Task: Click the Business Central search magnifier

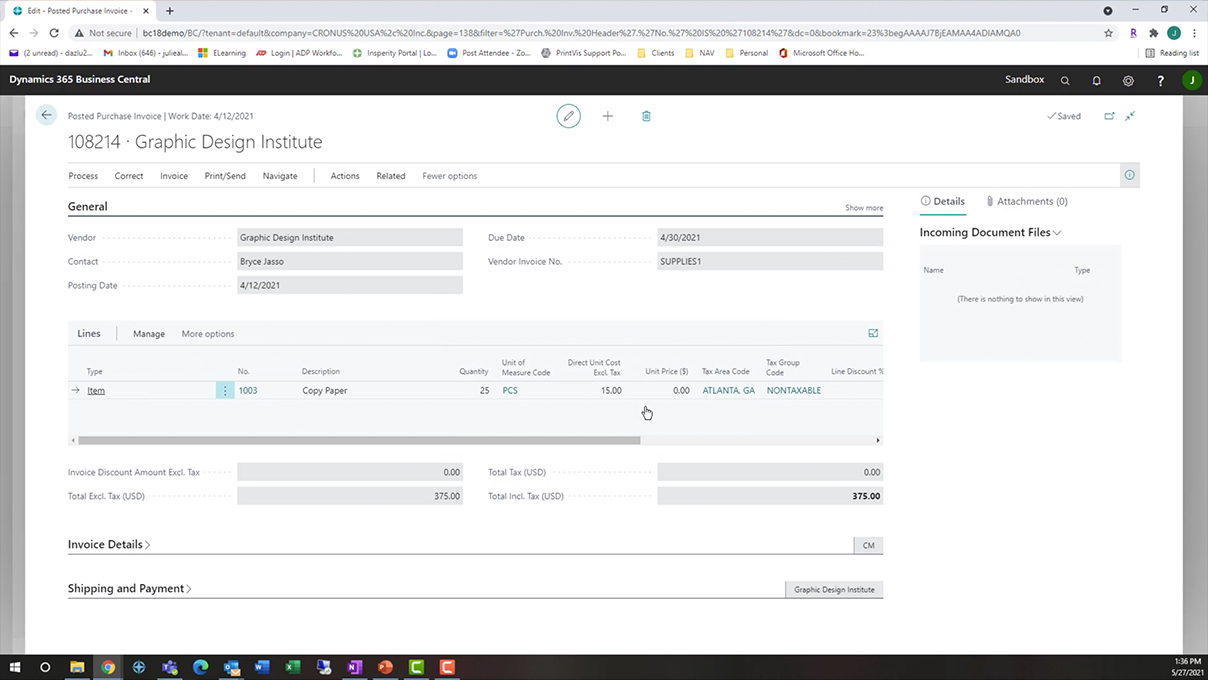Action: [1065, 80]
